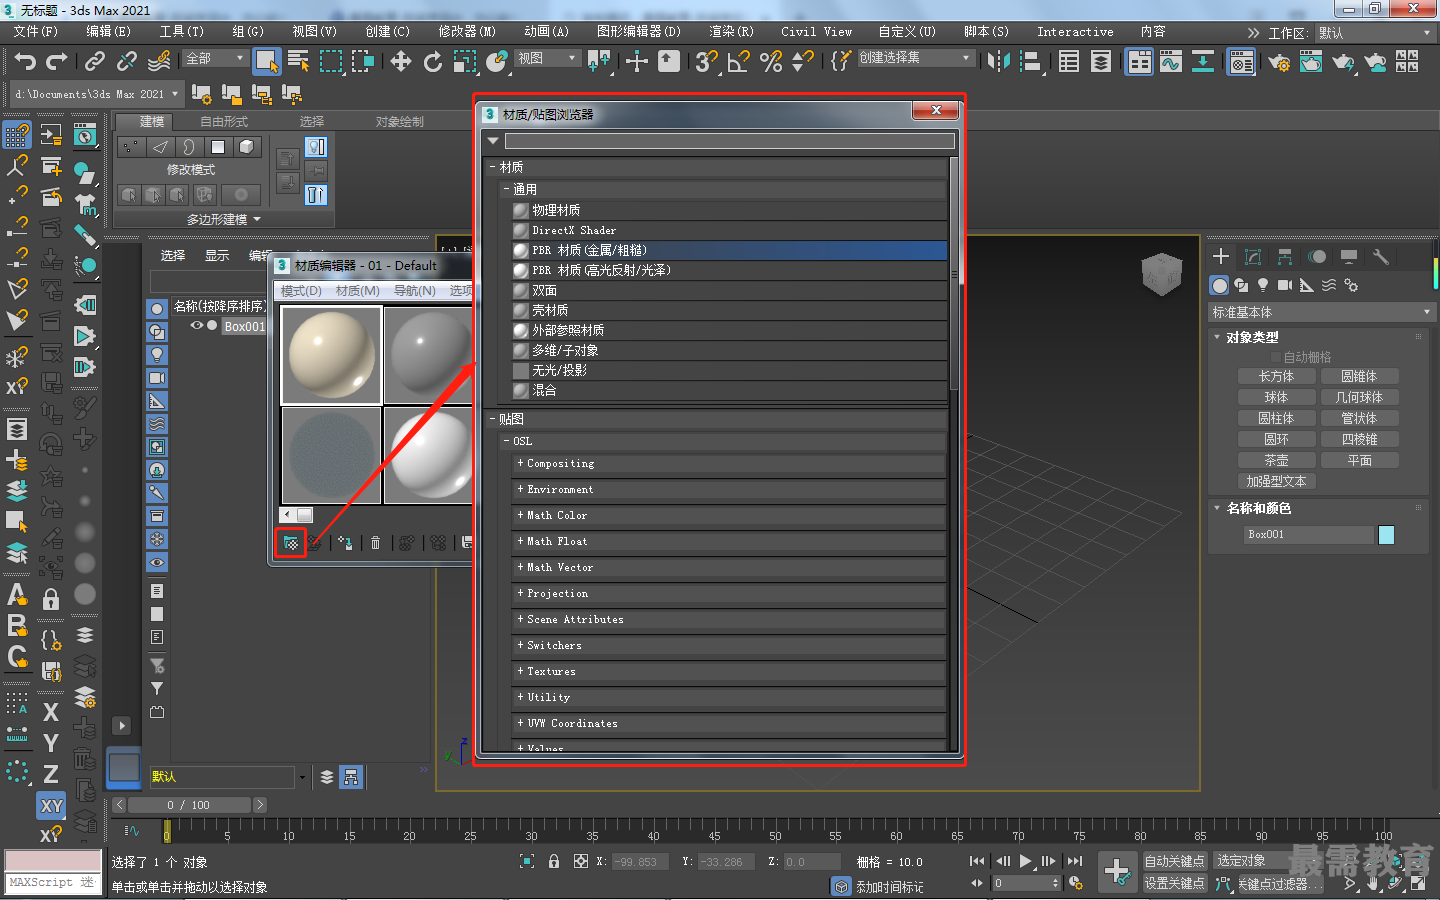Activate the Select and Move tool
The height and width of the screenshot is (900, 1440).
tap(401, 62)
